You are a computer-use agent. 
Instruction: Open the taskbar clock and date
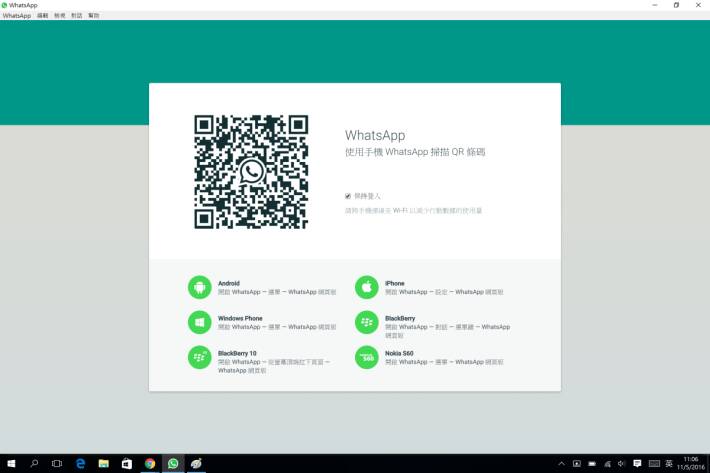point(691,463)
